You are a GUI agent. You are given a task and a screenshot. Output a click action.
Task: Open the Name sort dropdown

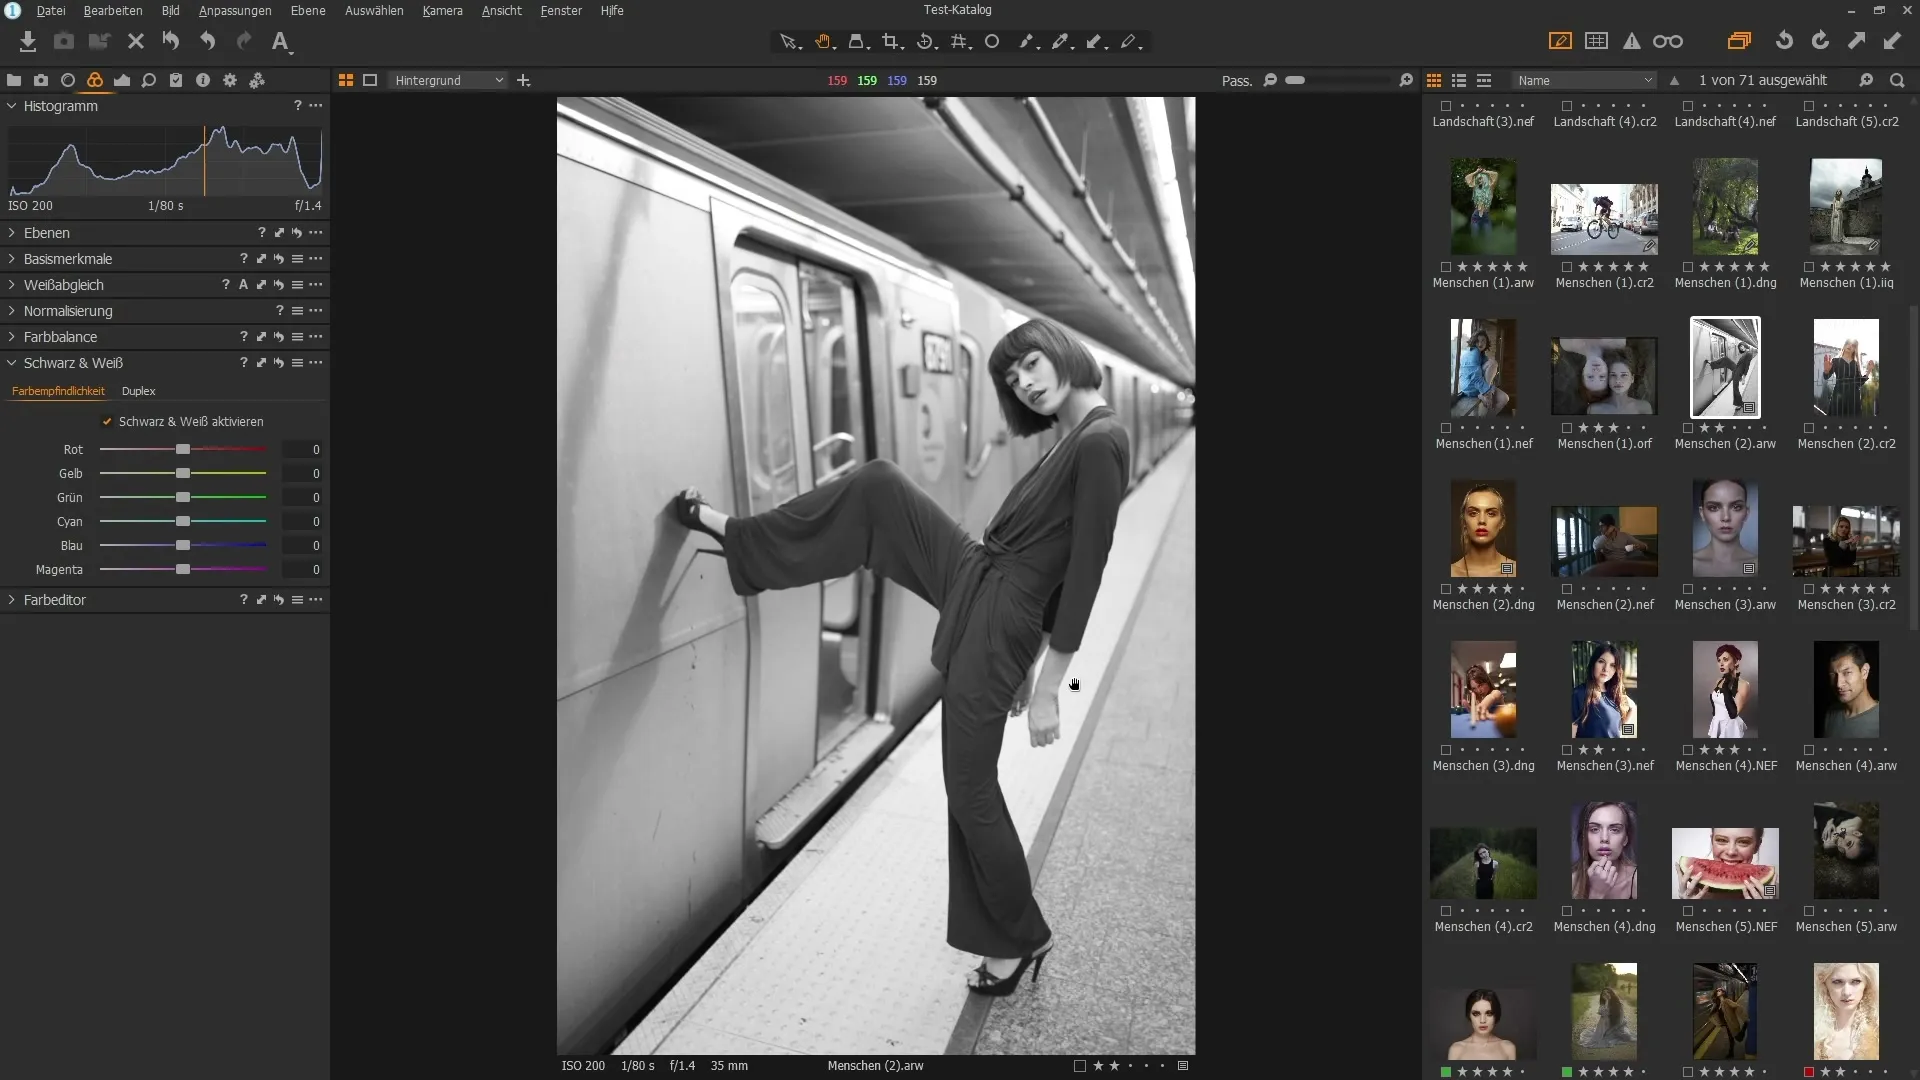(1585, 80)
